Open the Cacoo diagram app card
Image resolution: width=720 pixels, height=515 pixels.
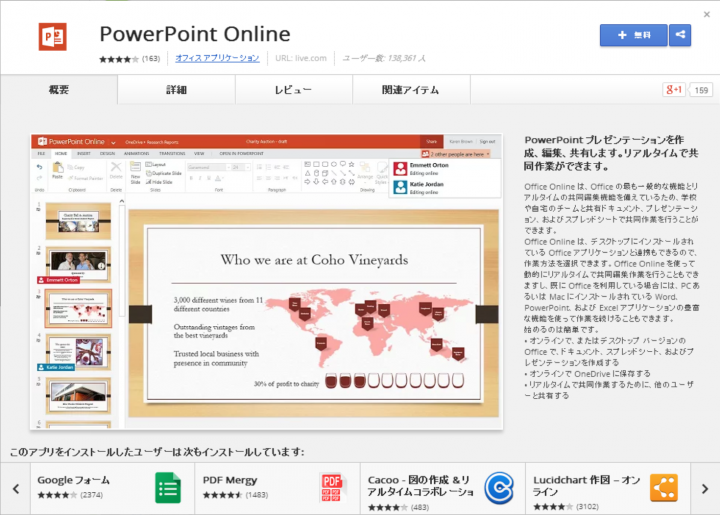(x=443, y=488)
